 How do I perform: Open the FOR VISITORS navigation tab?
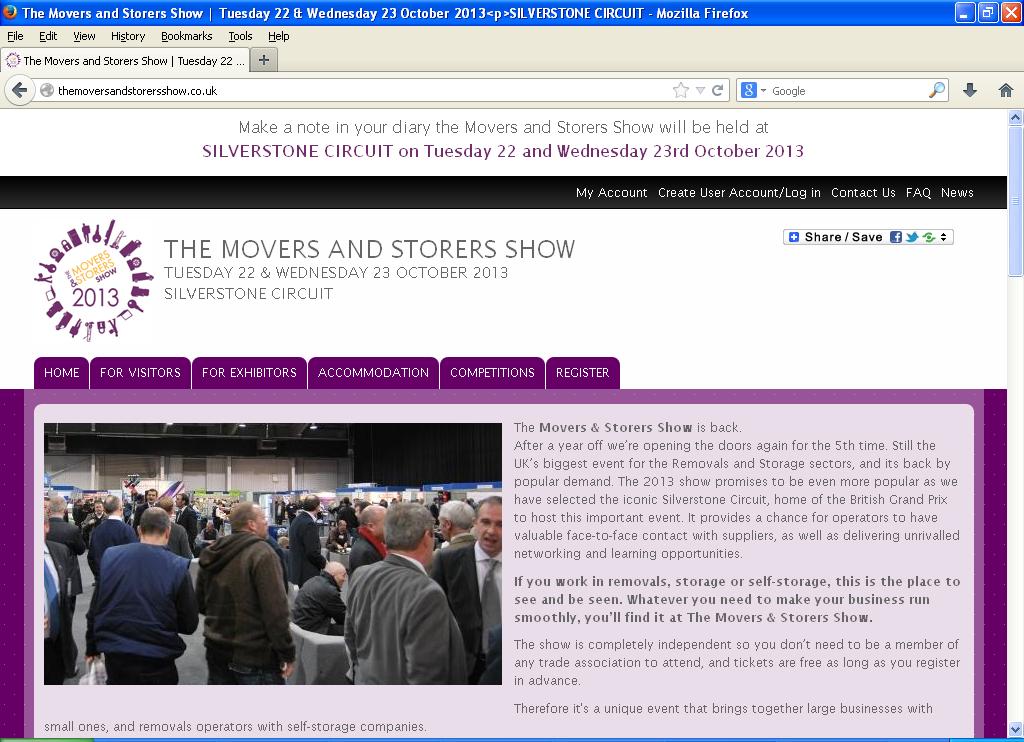coord(140,373)
